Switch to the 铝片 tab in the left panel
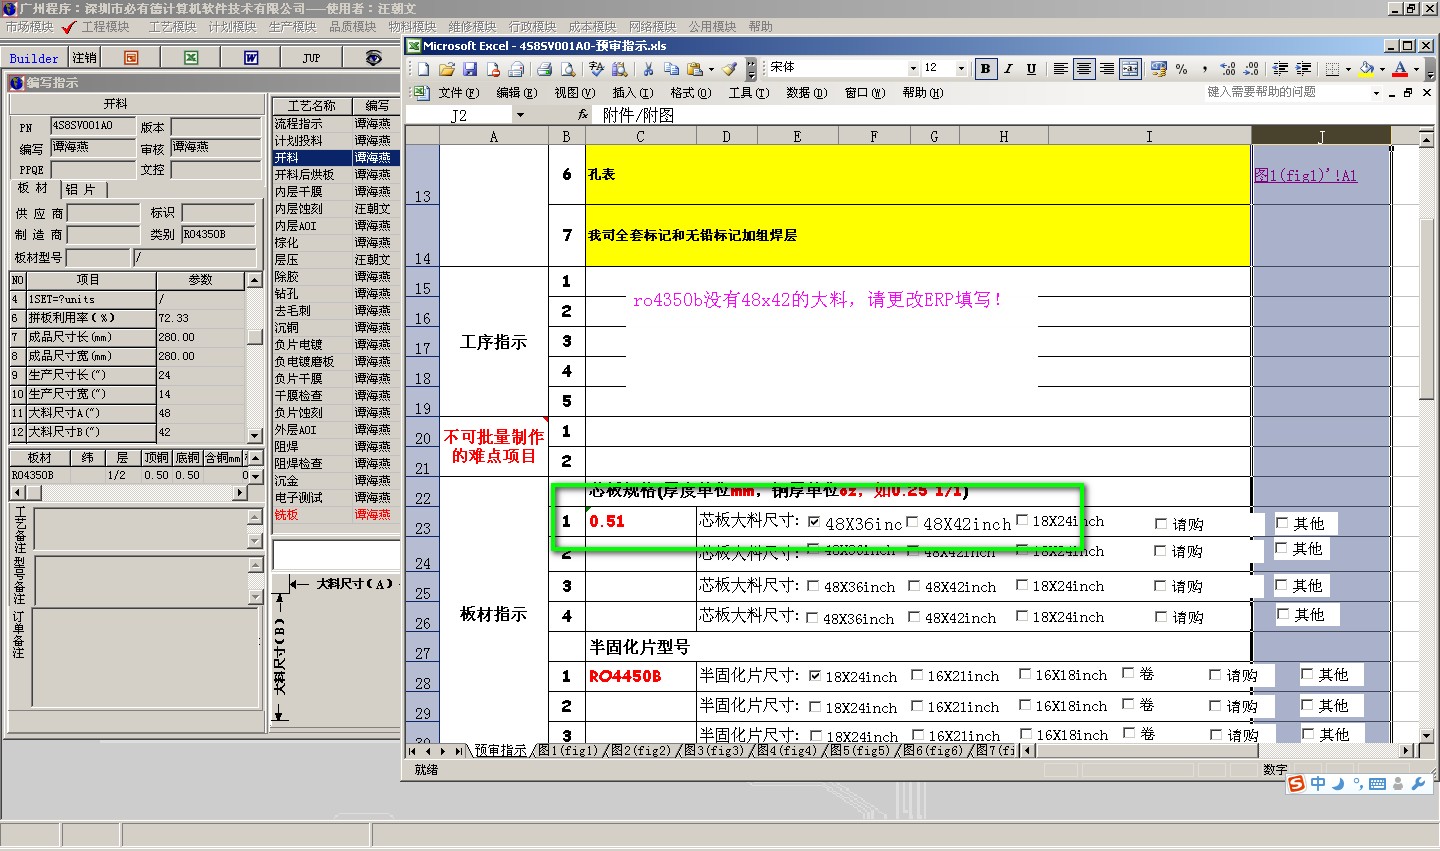 tap(80, 189)
